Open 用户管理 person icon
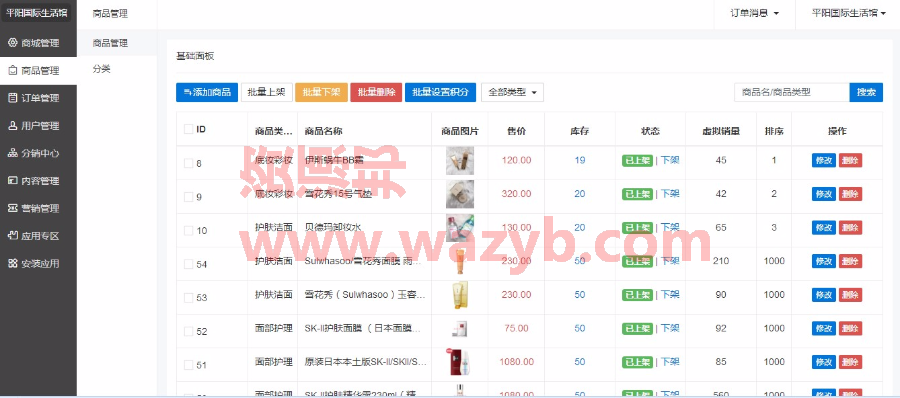The width and height of the screenshot is (900, 398). 13,126
